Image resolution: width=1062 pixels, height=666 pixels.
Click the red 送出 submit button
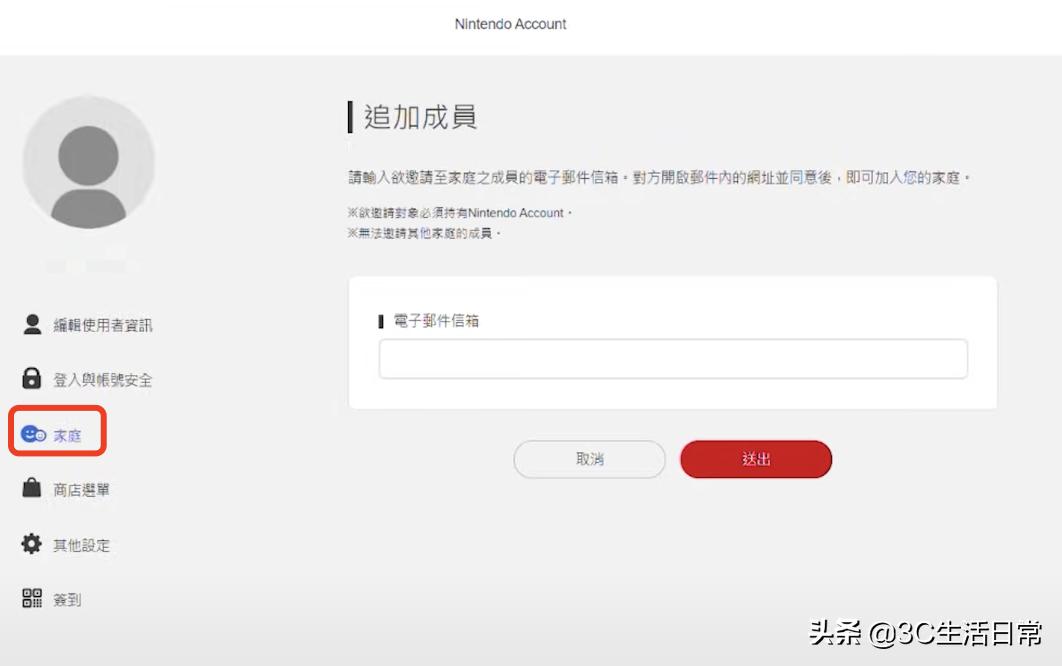click(756, 459)
